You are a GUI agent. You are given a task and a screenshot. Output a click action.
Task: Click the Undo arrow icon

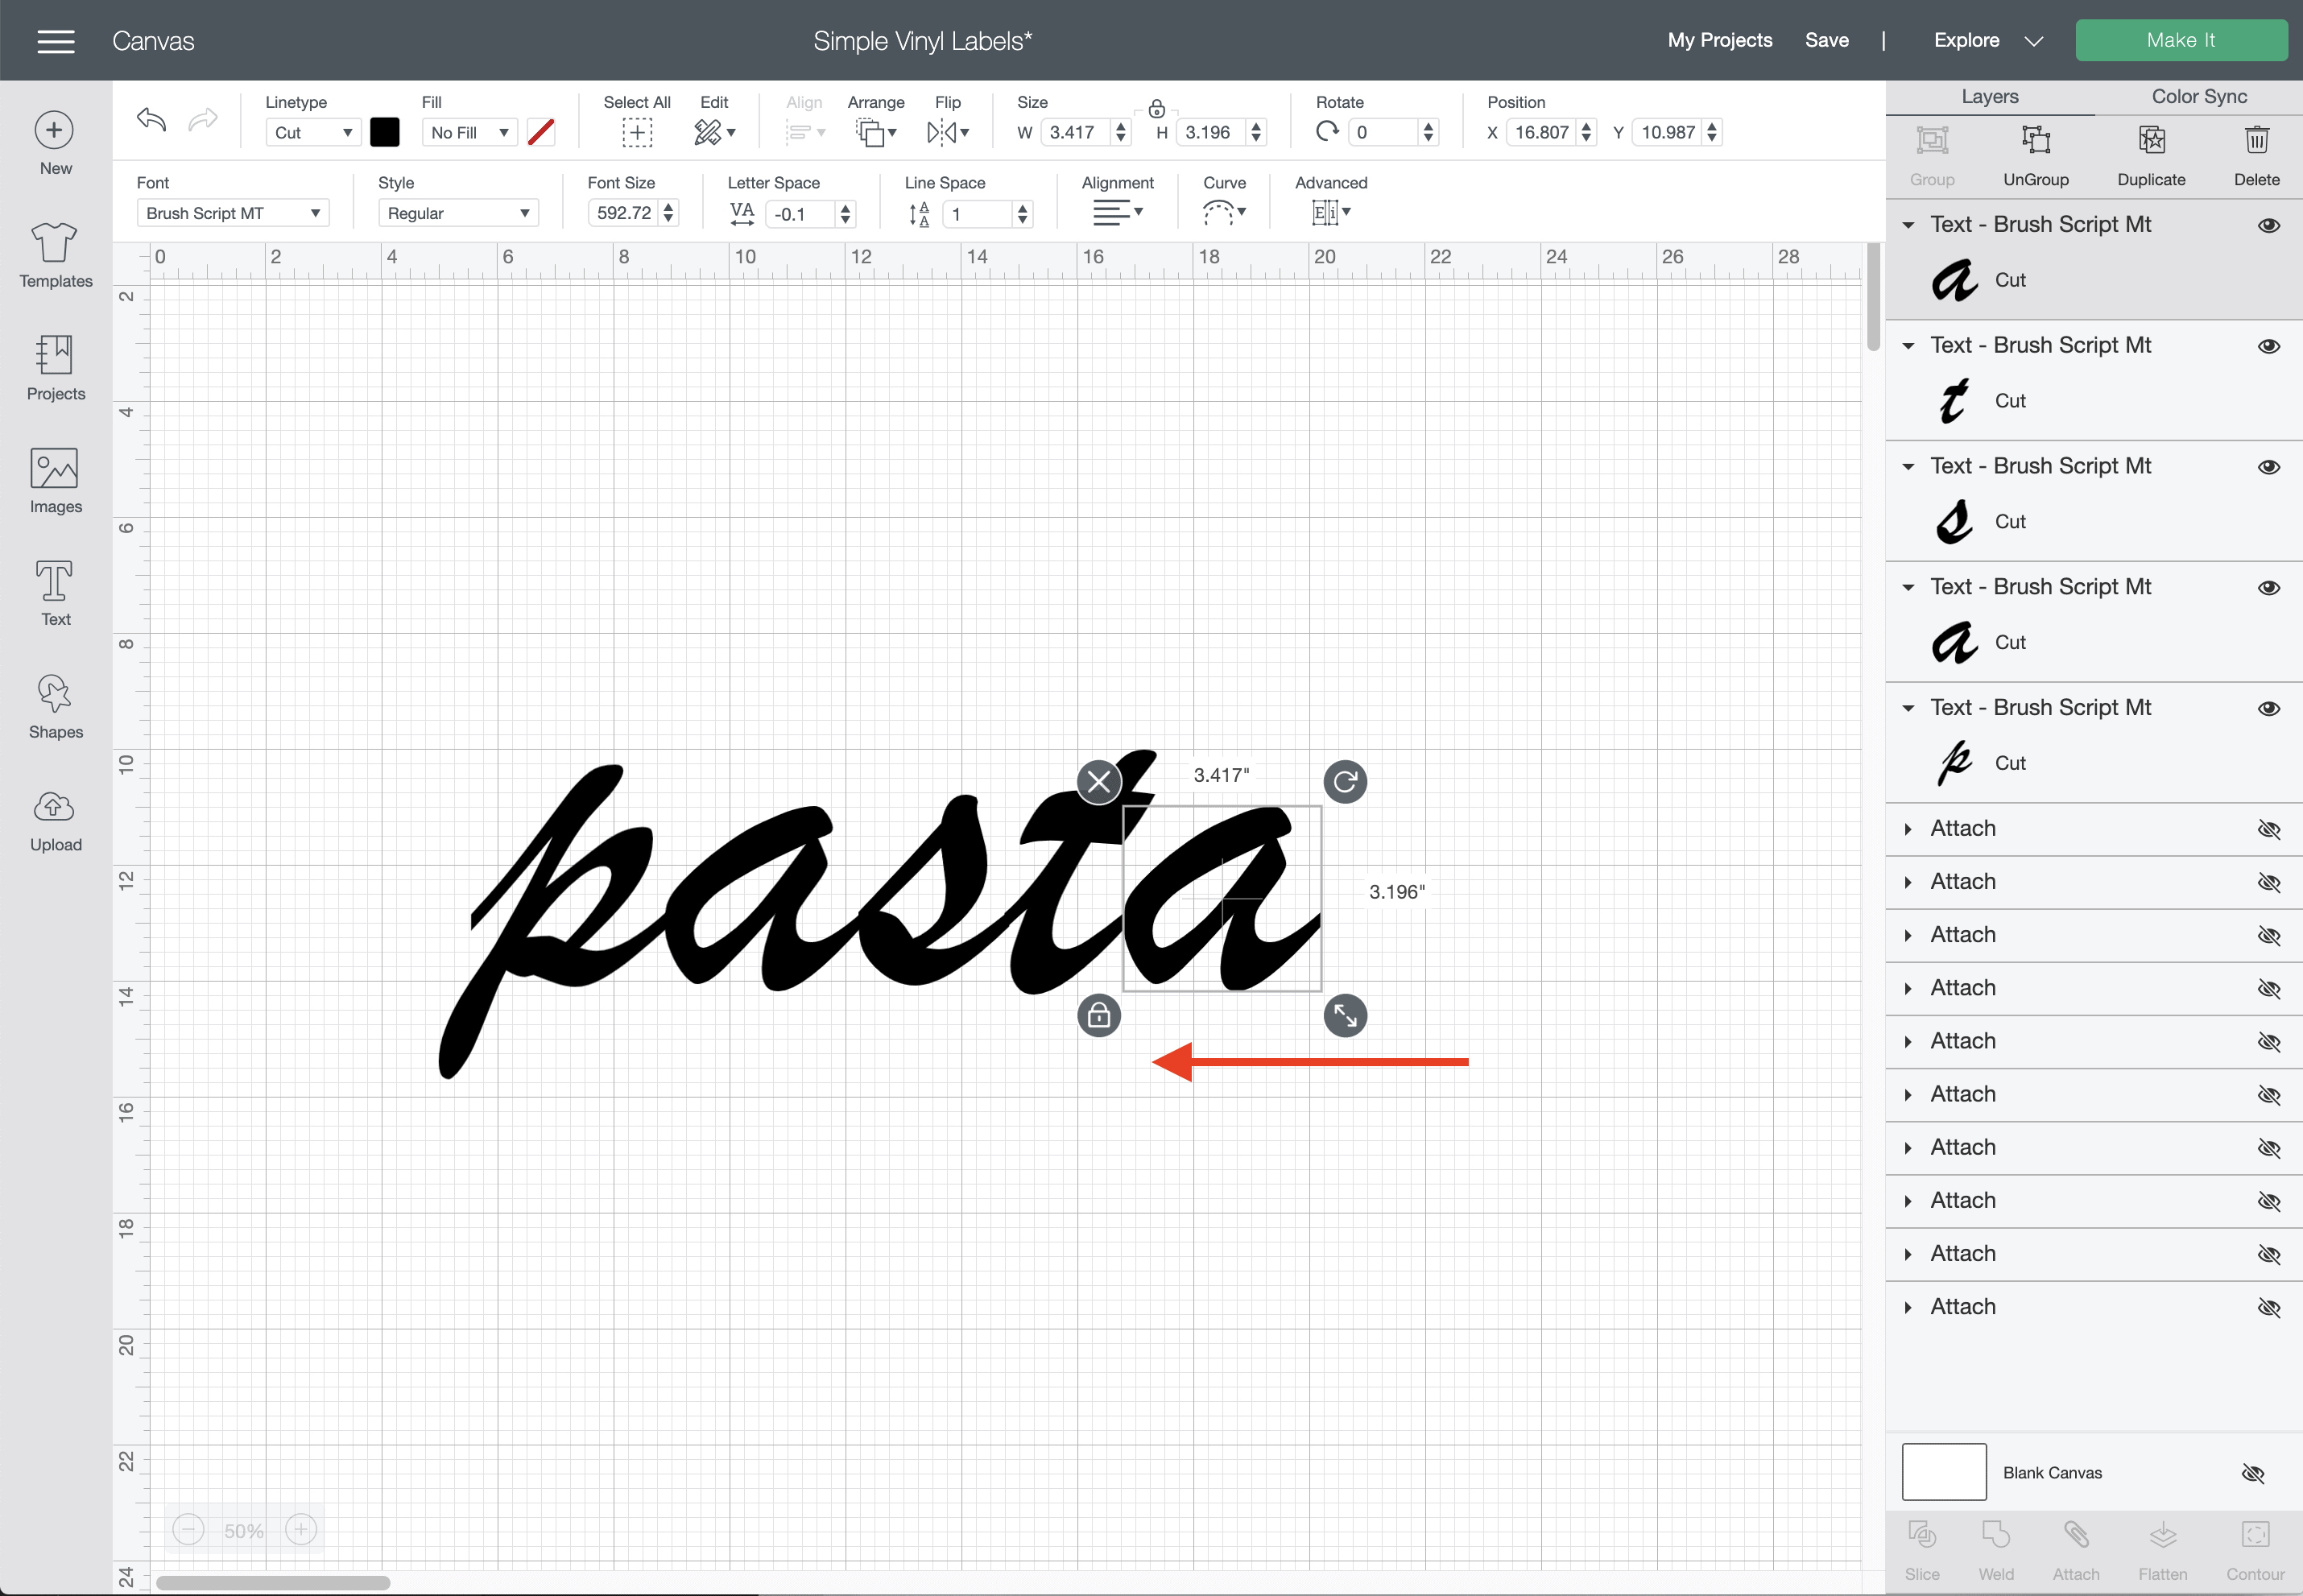tap(151, 121)
